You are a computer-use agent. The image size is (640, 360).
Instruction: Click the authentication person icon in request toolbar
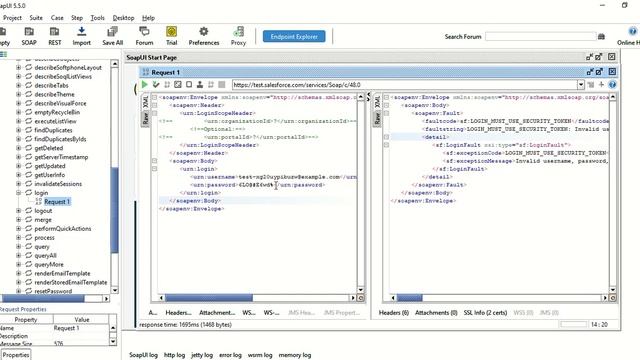tap(200, 84)
